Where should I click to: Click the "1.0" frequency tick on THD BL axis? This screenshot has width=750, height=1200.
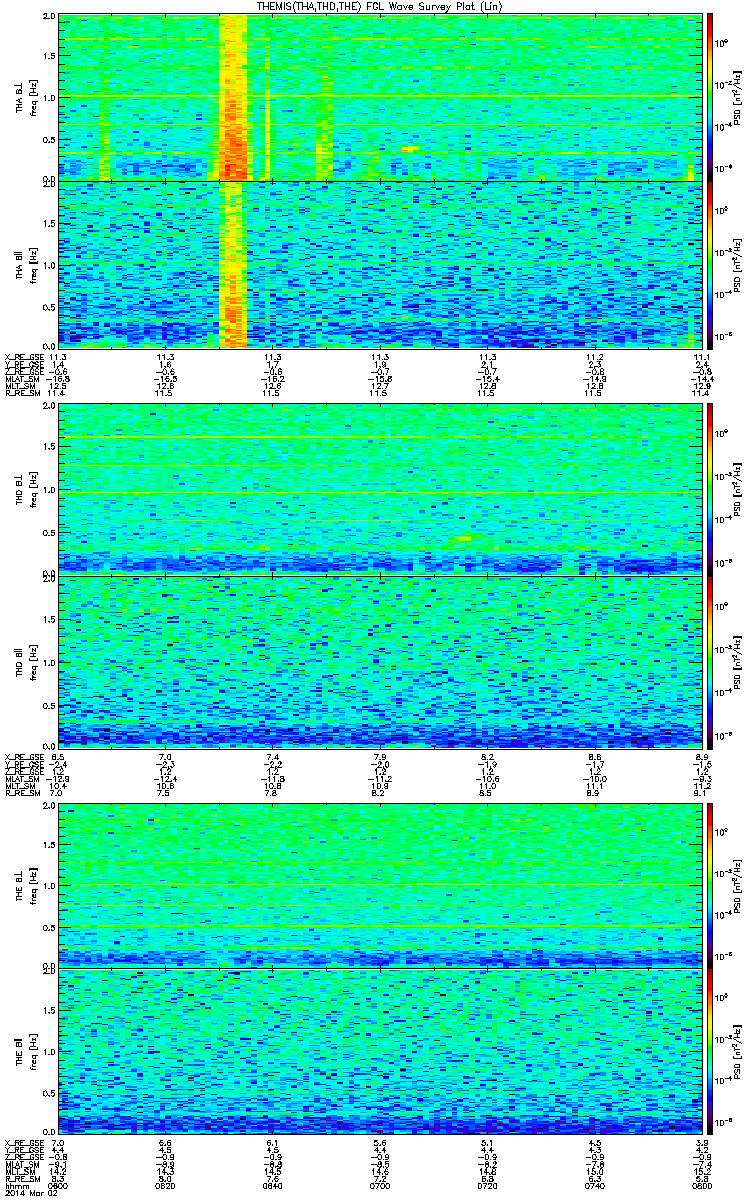(x=50, y=490)
